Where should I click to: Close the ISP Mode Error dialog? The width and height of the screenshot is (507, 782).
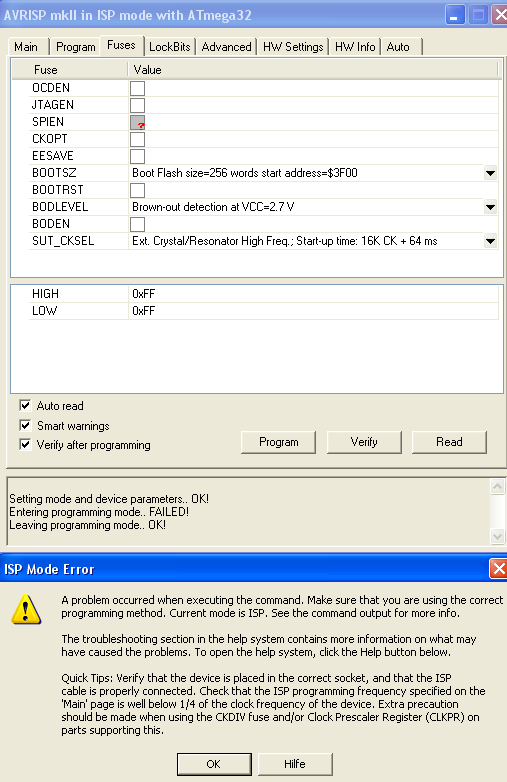tap(499, 569)
